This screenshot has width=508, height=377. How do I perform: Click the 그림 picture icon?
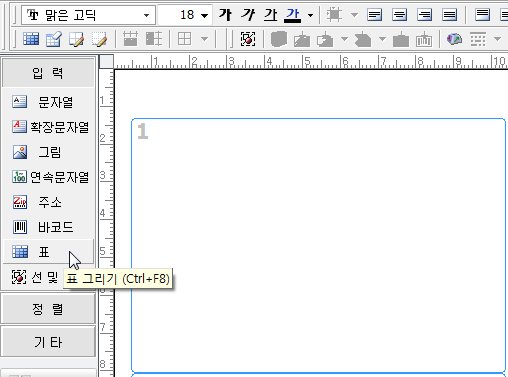(x=20, y=152)
